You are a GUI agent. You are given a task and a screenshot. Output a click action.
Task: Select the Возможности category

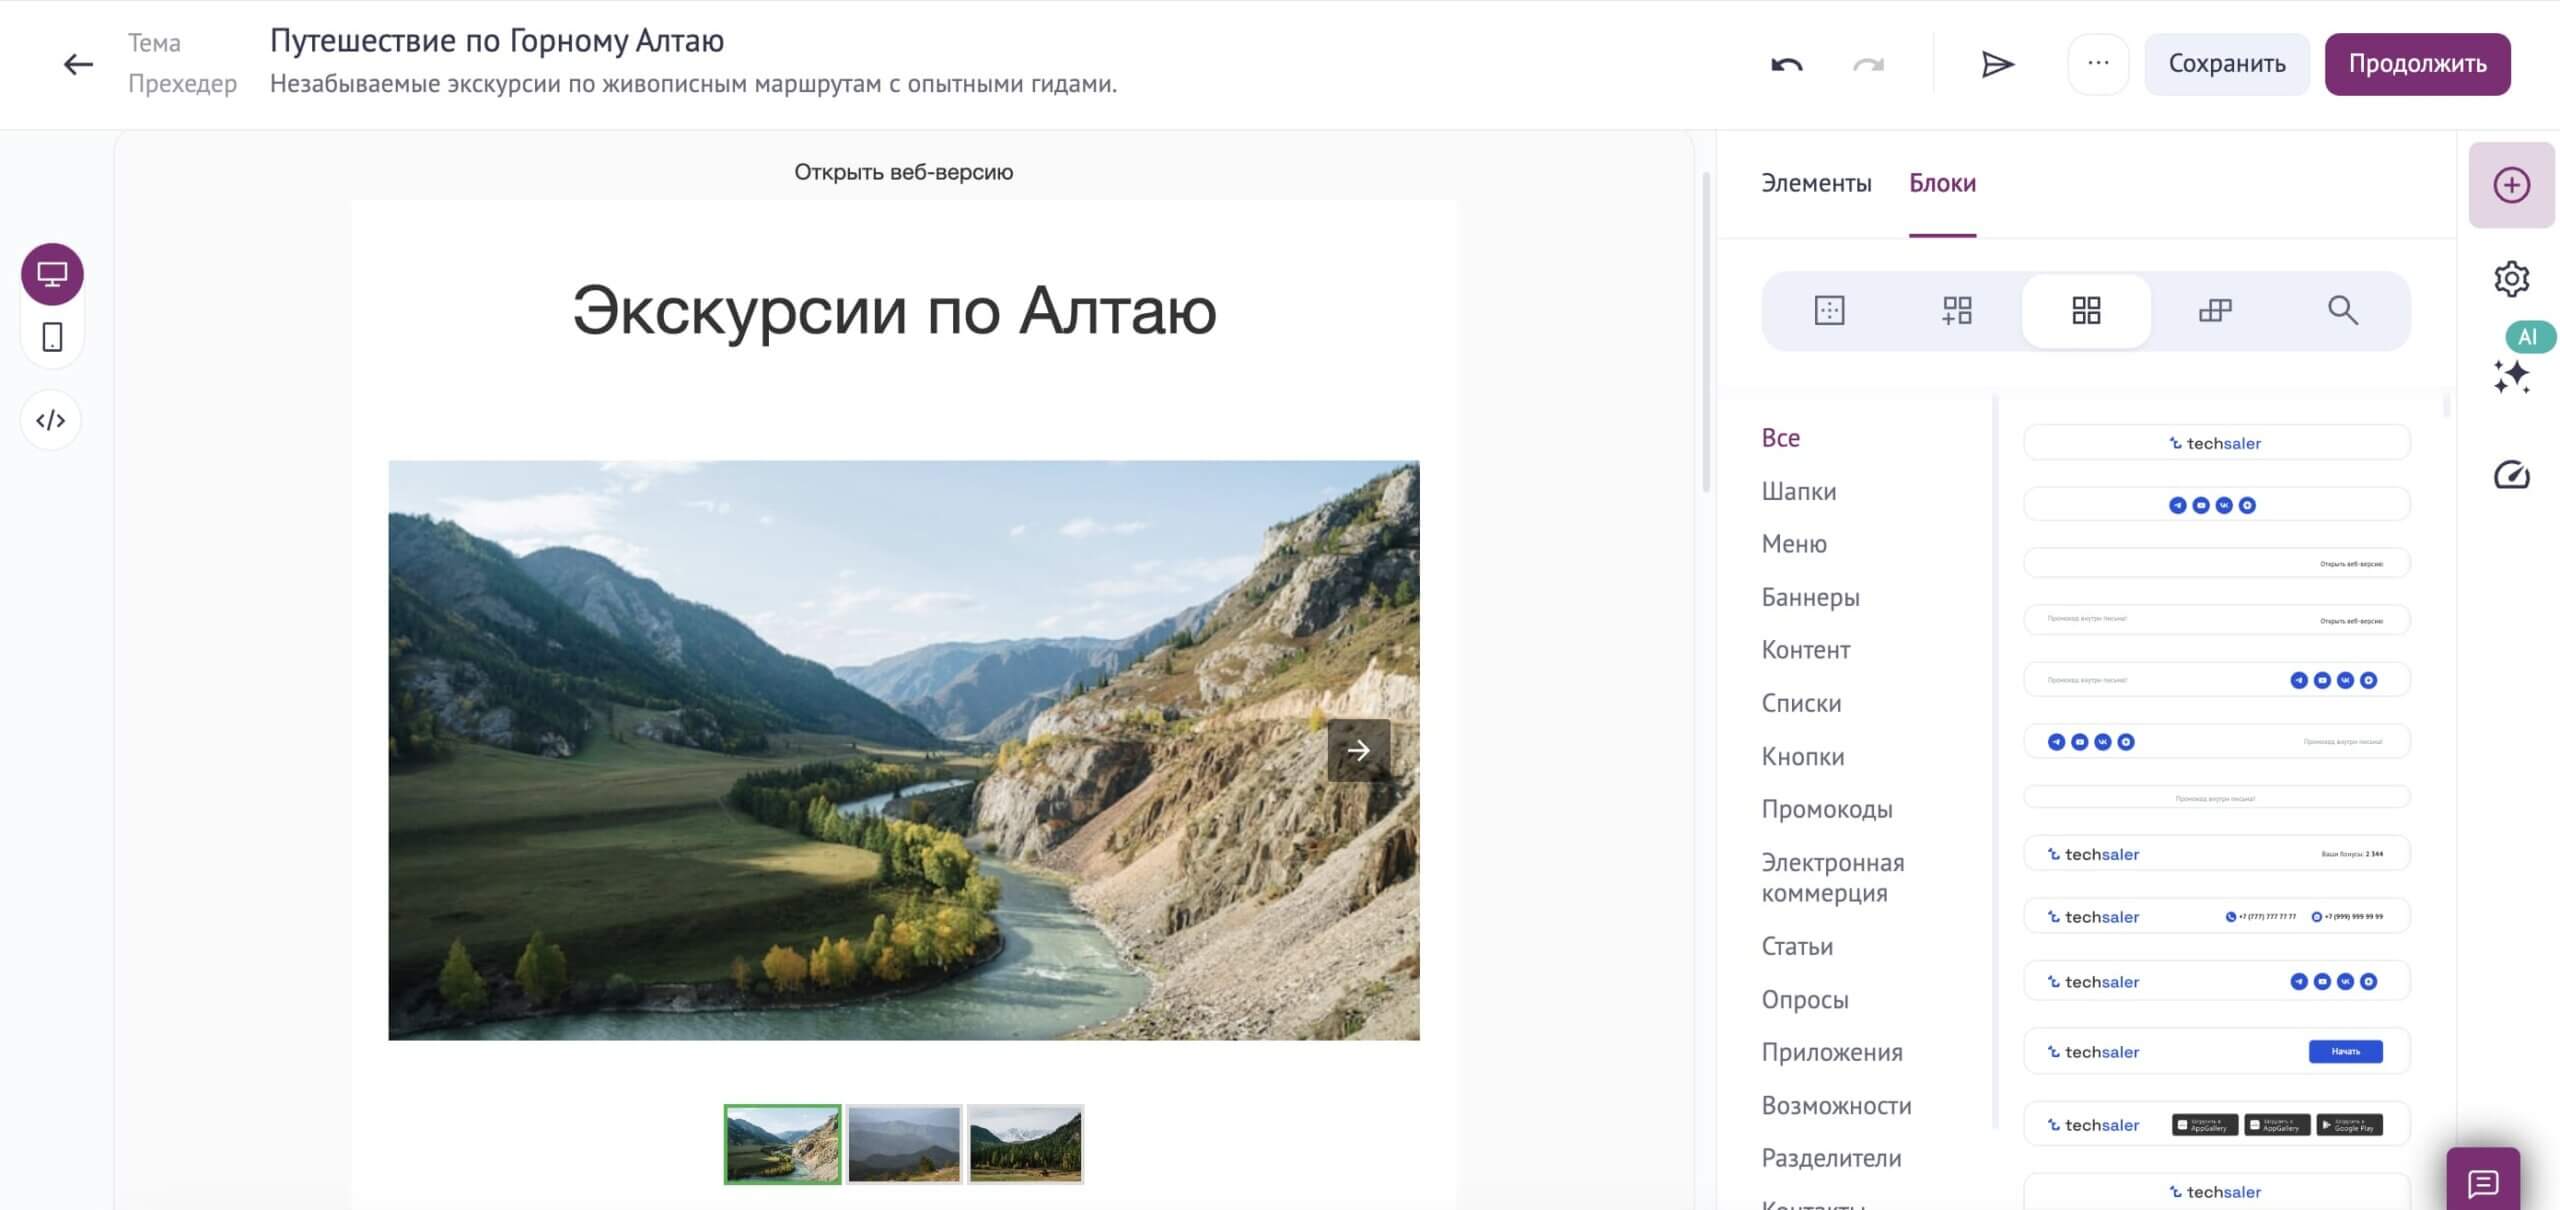(1836, 1105)
